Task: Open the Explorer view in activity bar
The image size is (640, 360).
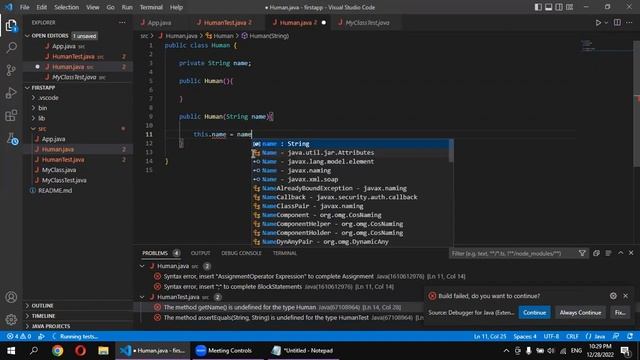Action: (11, 26)
